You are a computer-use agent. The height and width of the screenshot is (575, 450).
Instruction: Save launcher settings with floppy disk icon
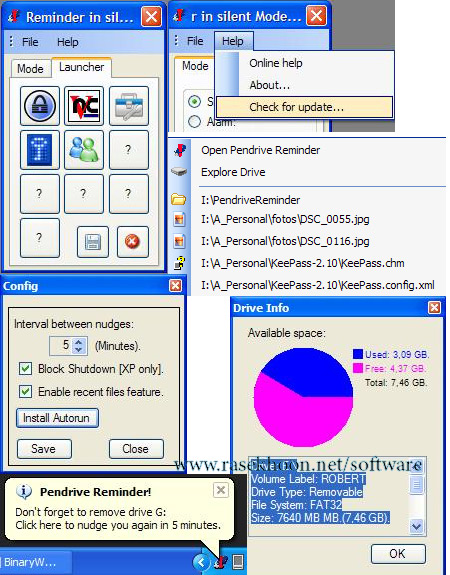(x=93, y=242)
